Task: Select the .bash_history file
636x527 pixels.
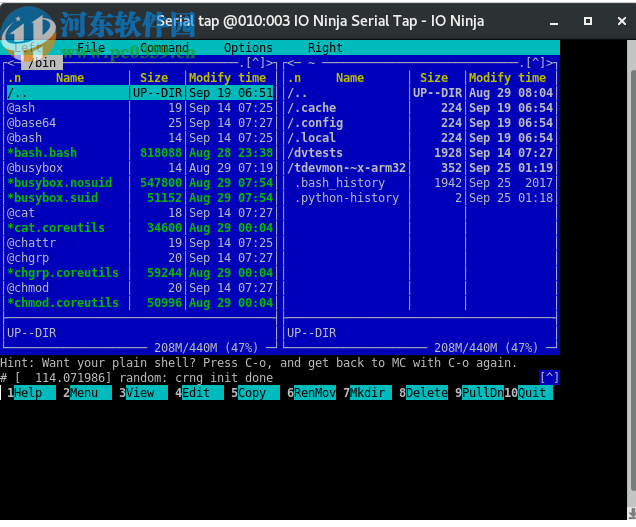Action: coord(420,183)
